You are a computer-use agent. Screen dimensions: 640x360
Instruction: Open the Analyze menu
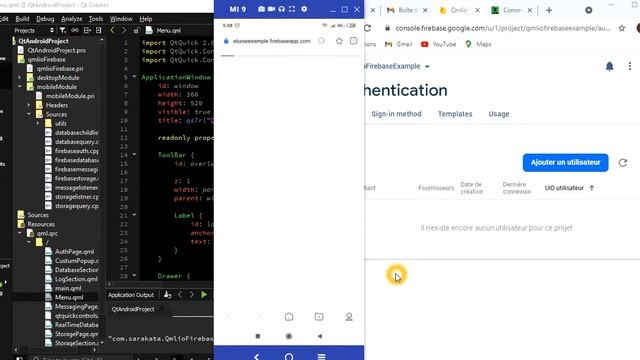tap(71, 19)
